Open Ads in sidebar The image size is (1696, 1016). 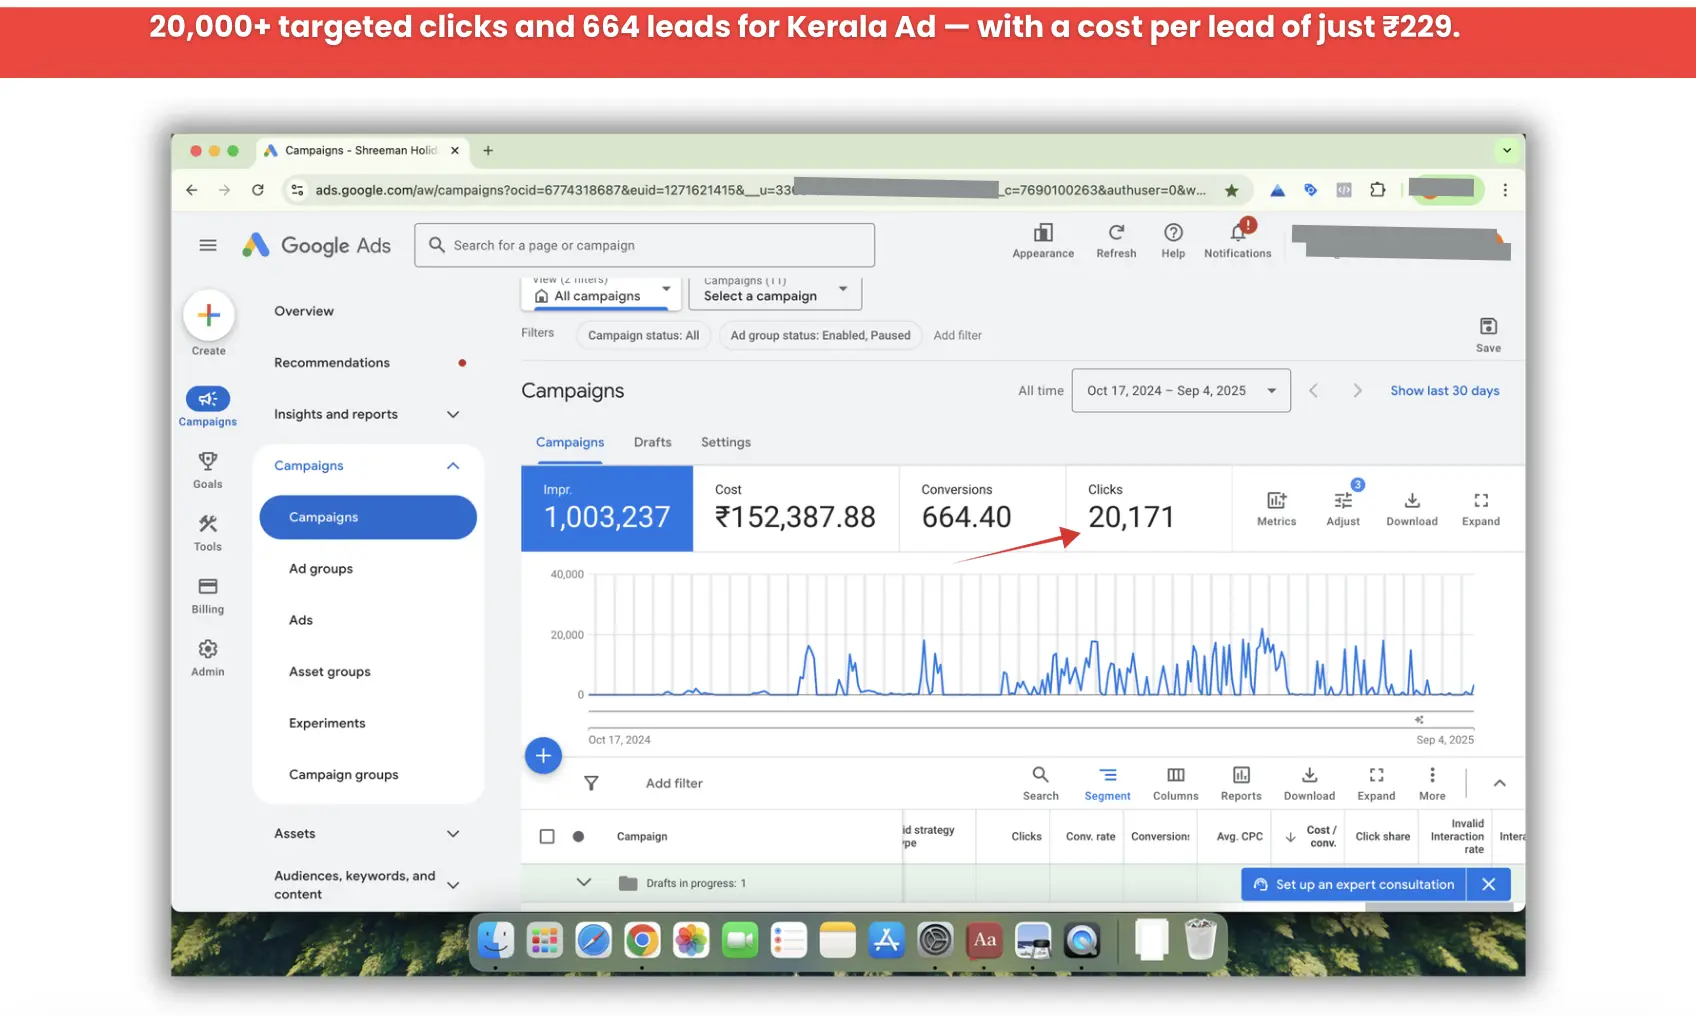click(301, 620)
